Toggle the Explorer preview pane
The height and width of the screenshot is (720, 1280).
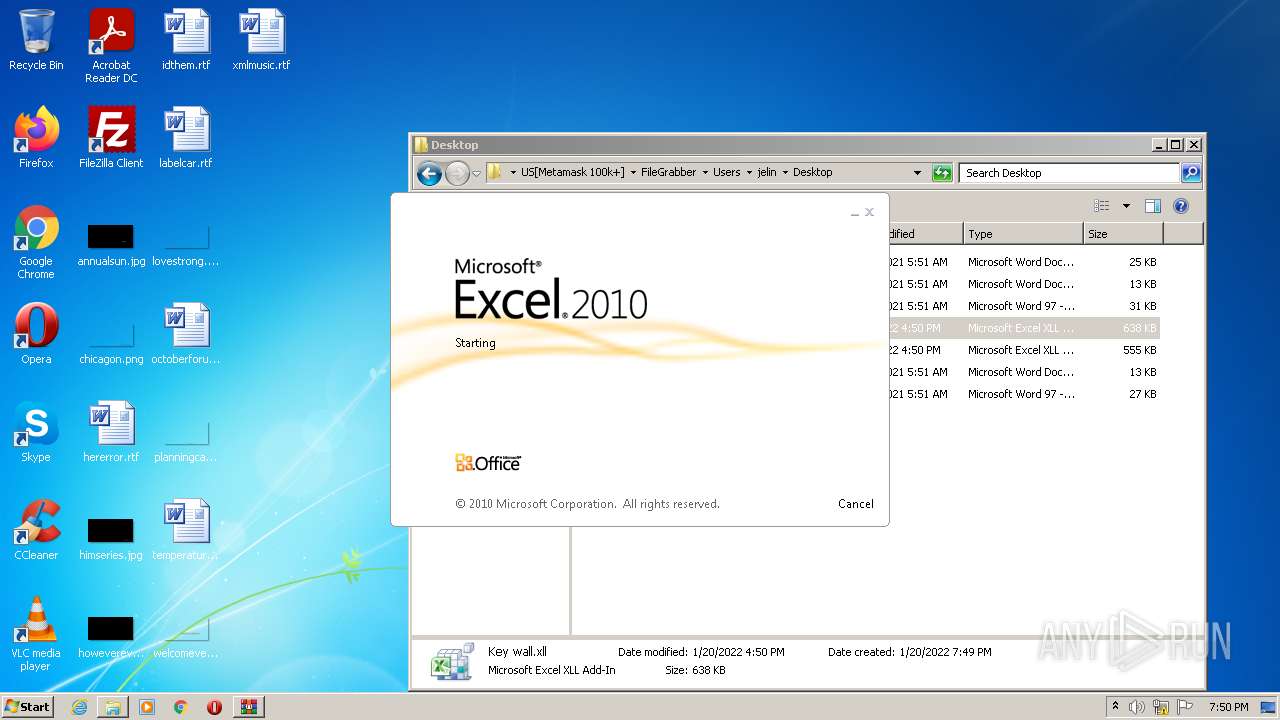pos(1153,206)
